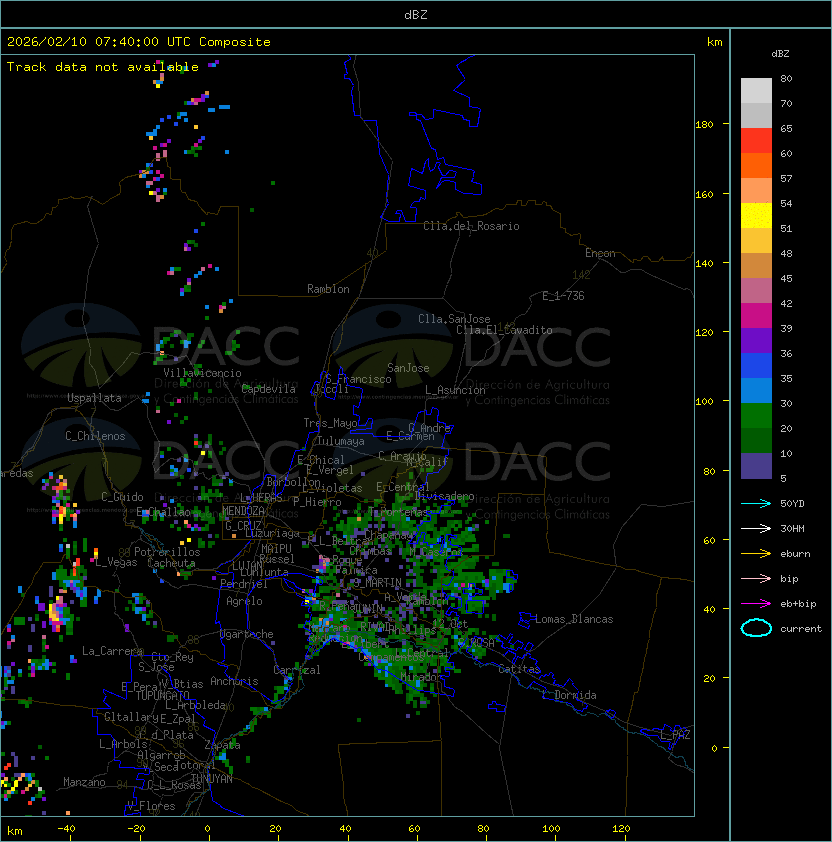Image resolution: width=832 pixels, height=842 pixels.
Task: Click 'Track data not available' message
Action: tap(103, 67)
